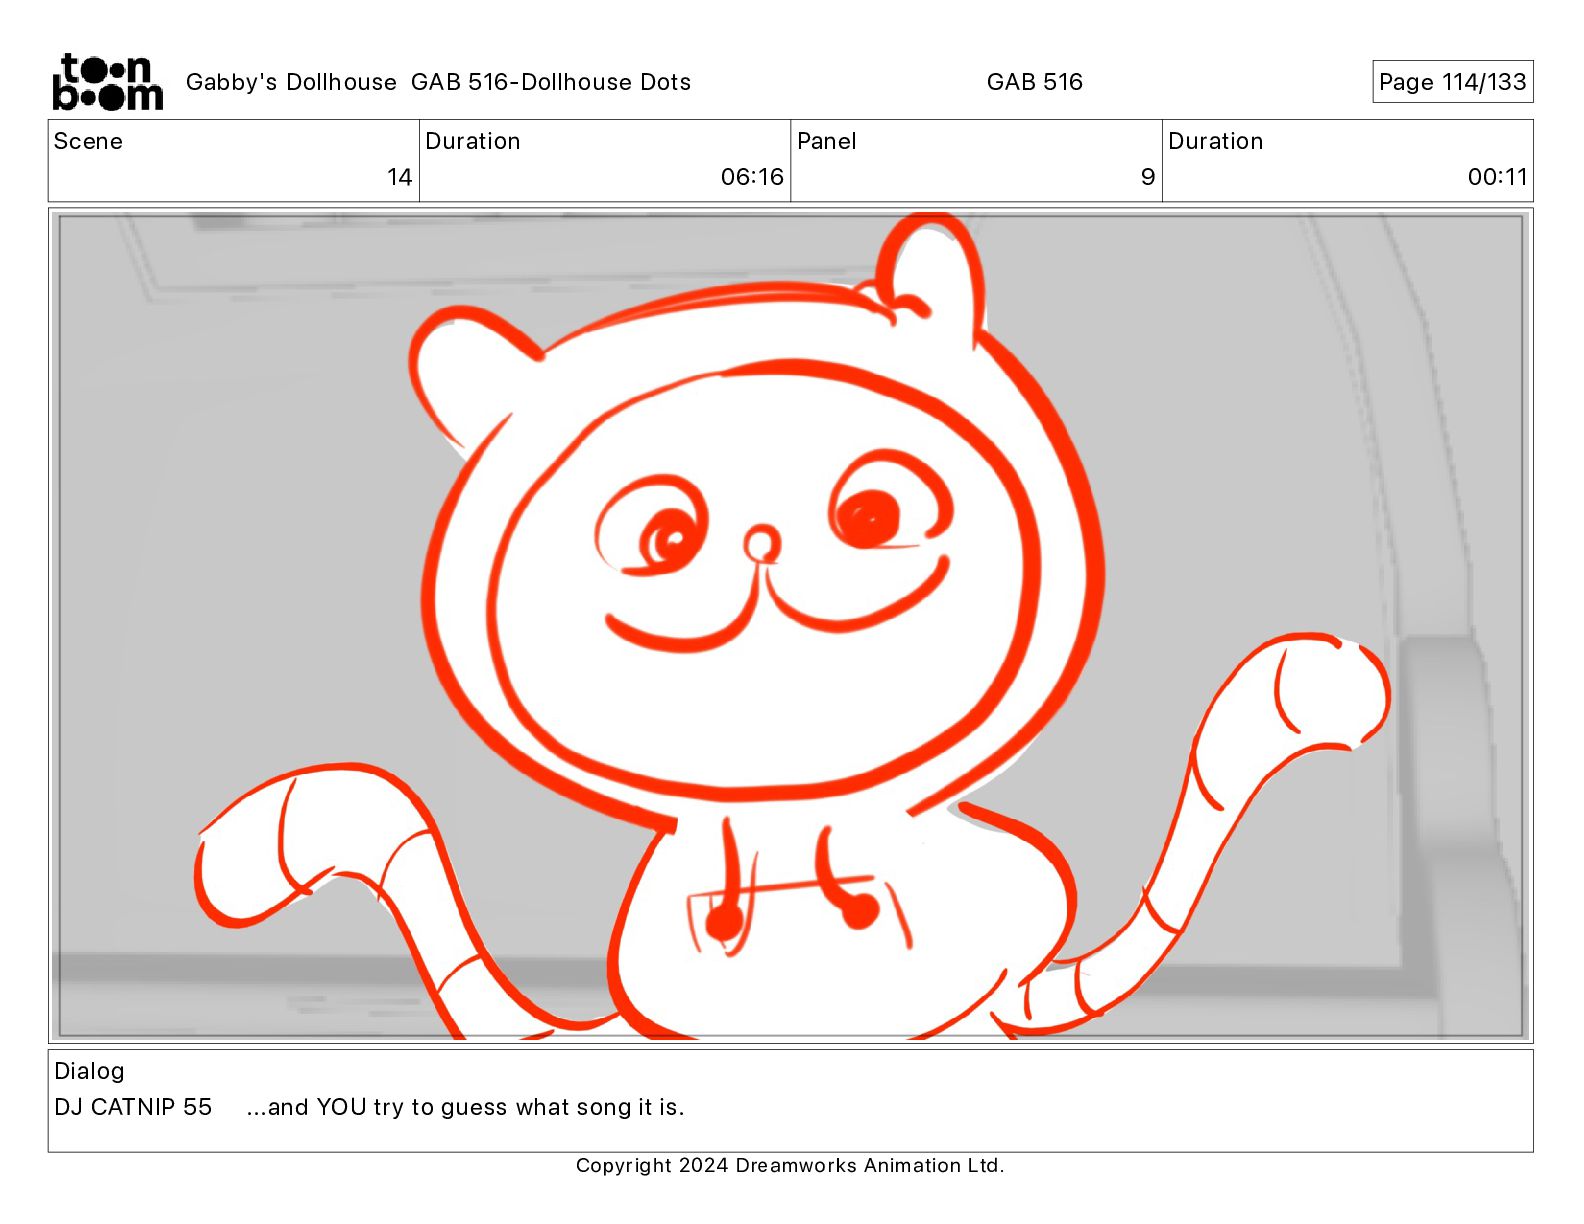Click the character name 'DJ CATNIP 55'
Image resolution: width=1584 pixels, height=1224 pixels.
click(133, 1107)
